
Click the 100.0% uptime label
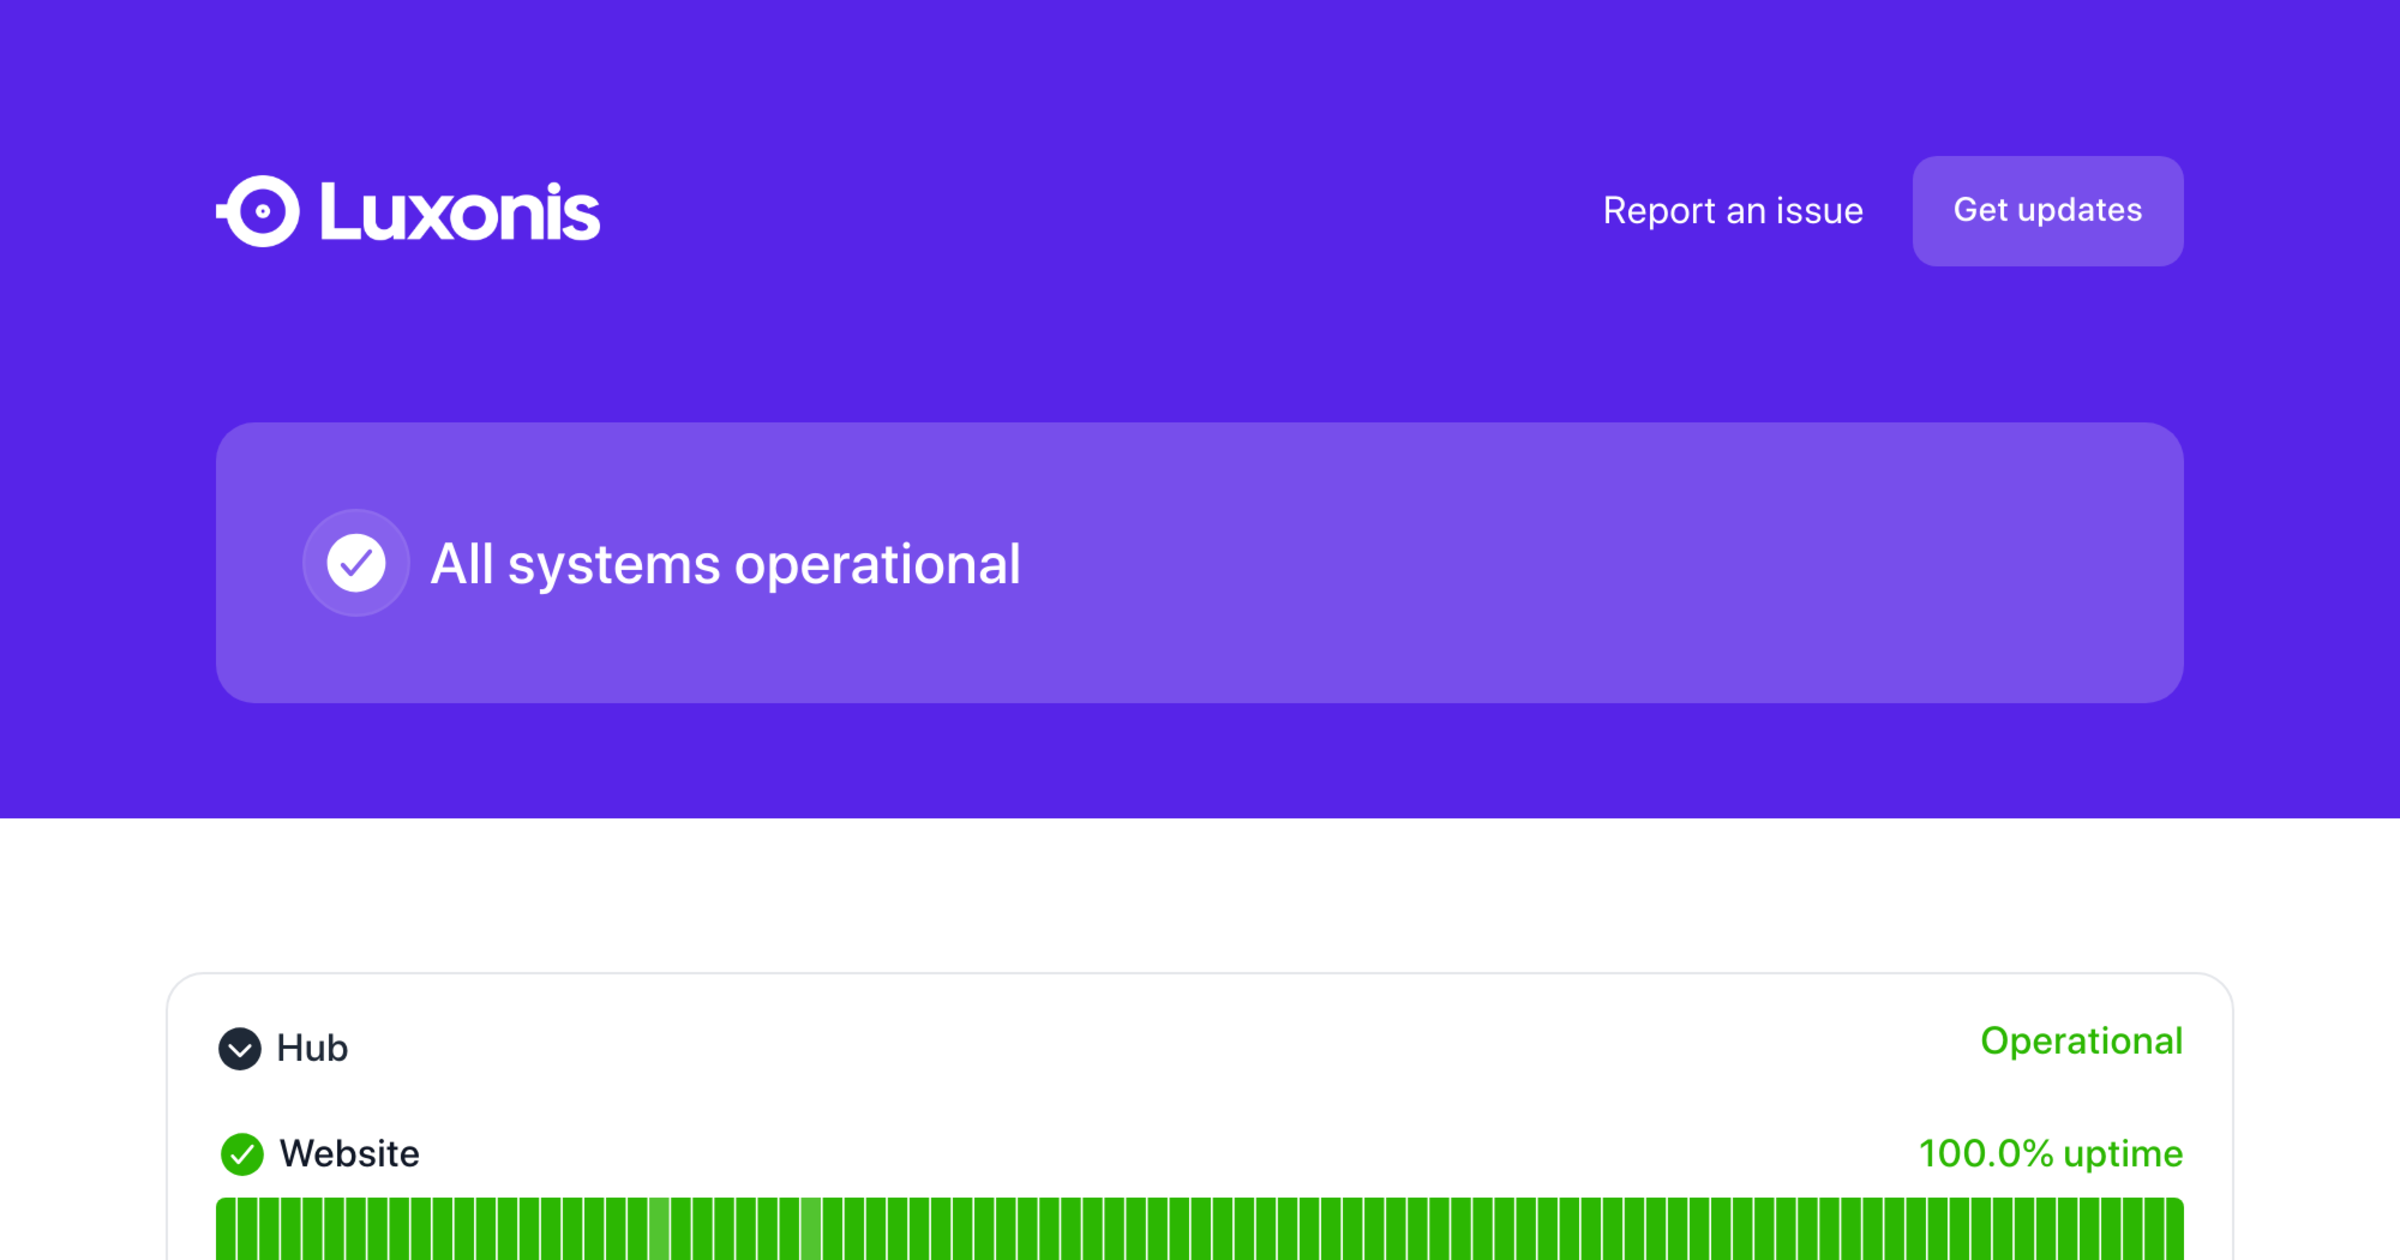click(2050, 1154)
